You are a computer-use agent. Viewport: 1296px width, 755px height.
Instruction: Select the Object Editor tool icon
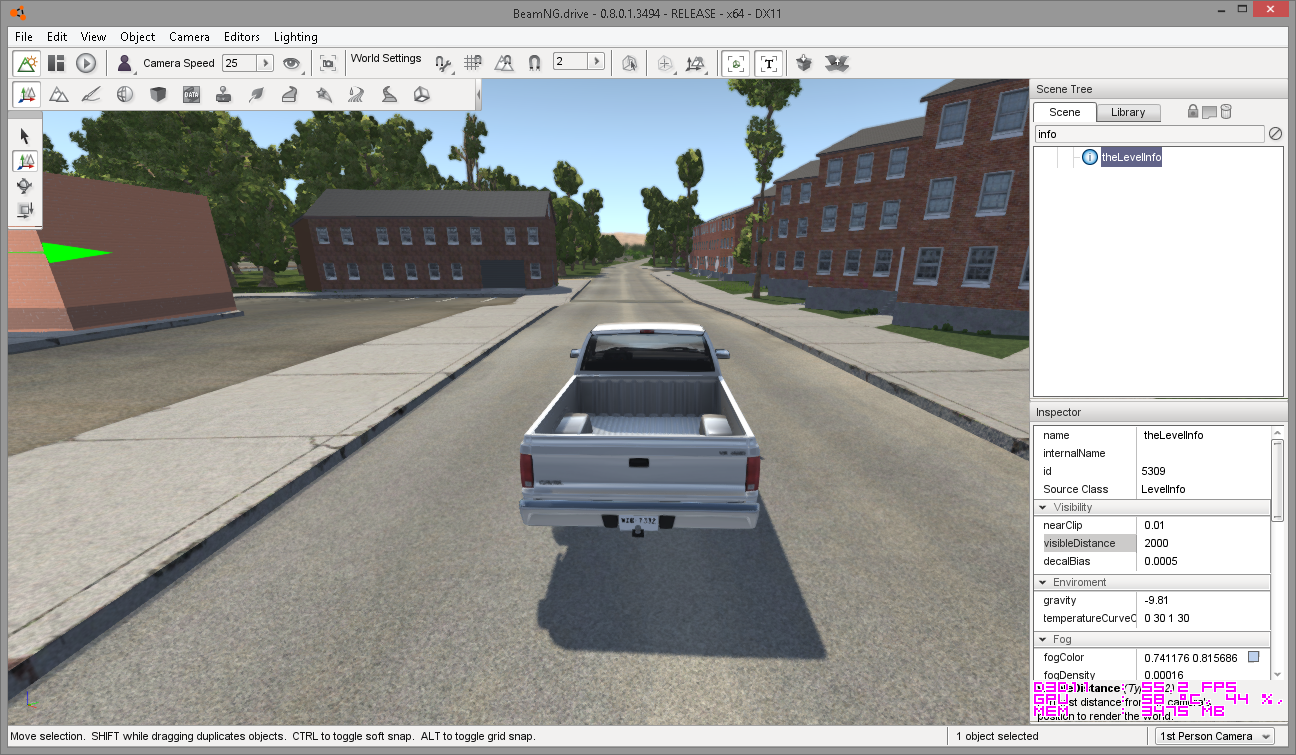click(27, 94)
